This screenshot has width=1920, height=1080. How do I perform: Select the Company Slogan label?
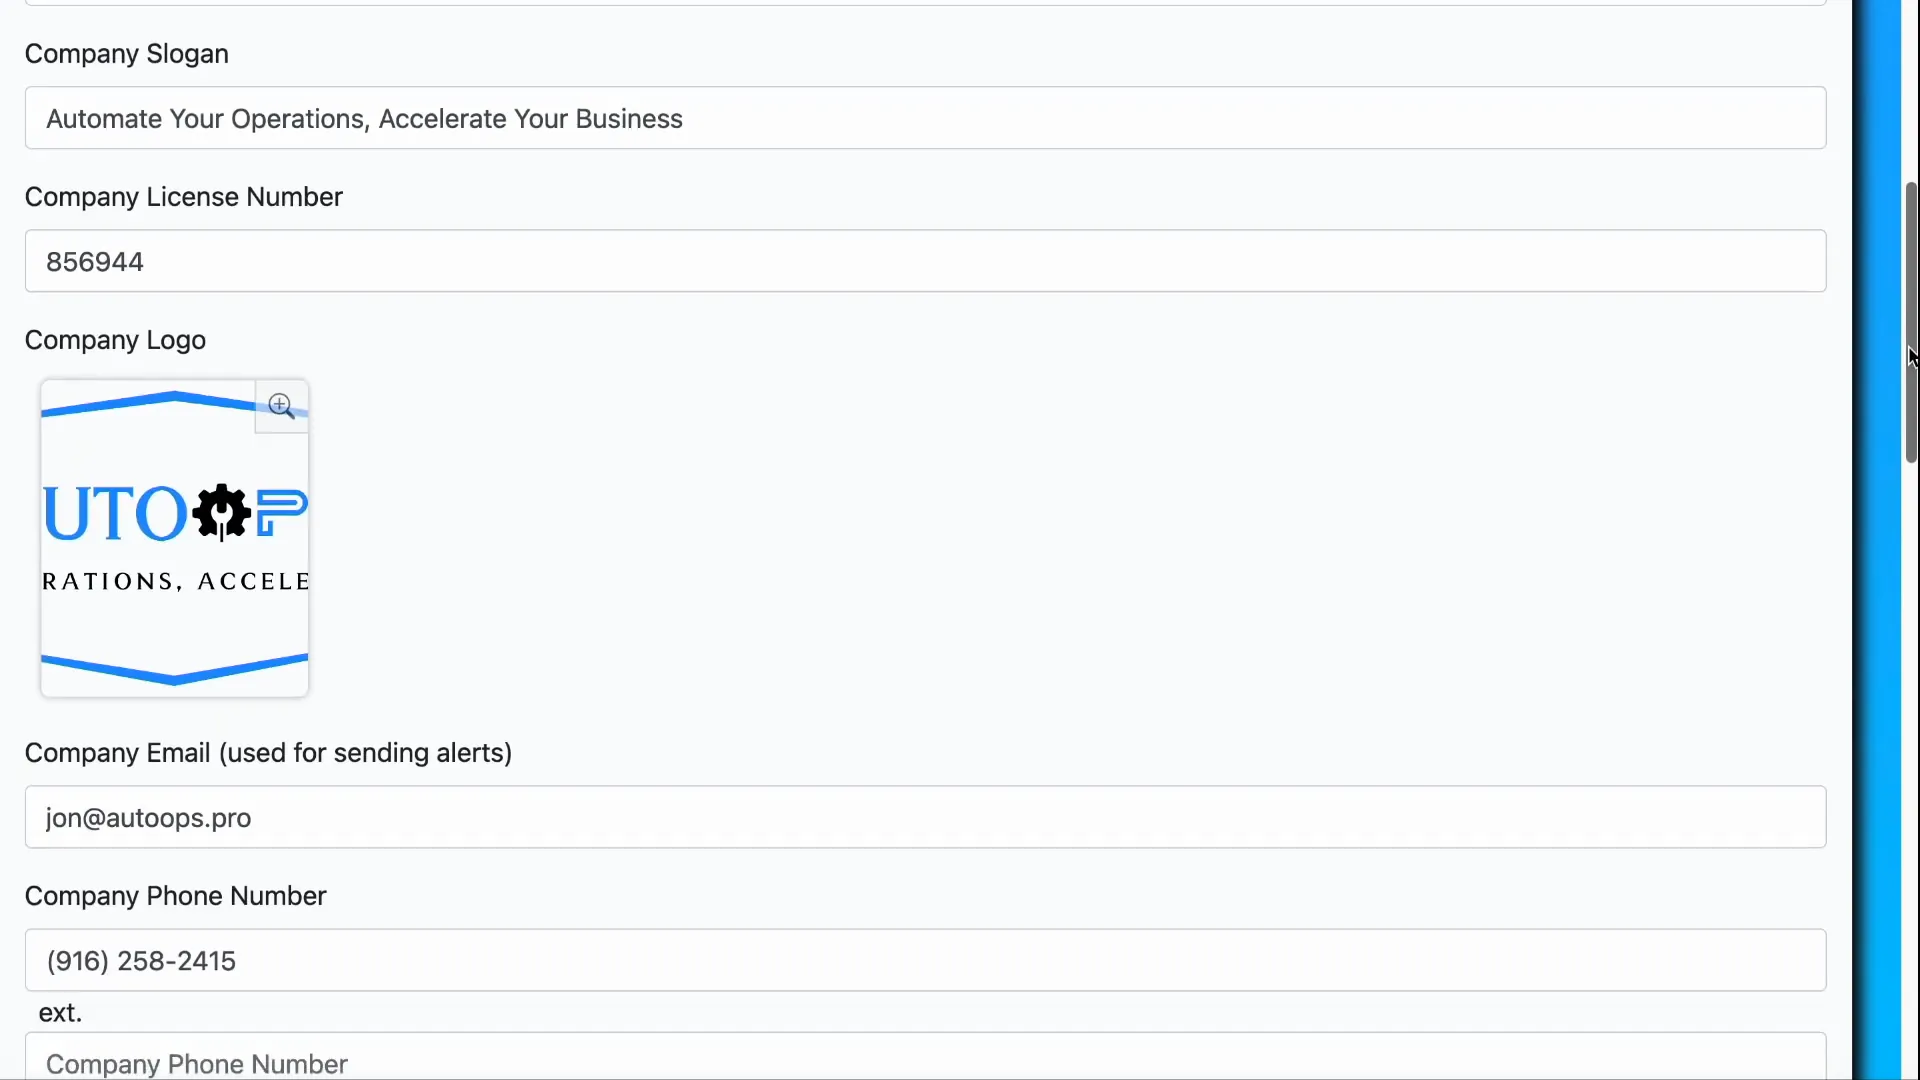125,54
